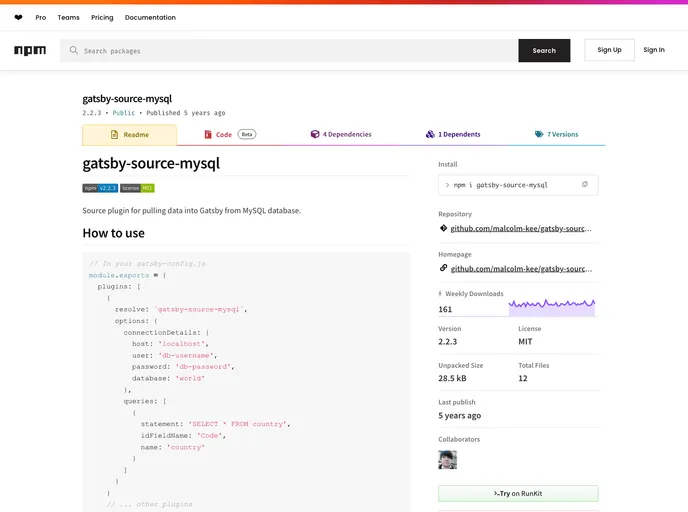Viewport: 688px width, 512px height.
Task: Click Try on RunKit button
Action: pyautogui.click(x=518, y=494)
